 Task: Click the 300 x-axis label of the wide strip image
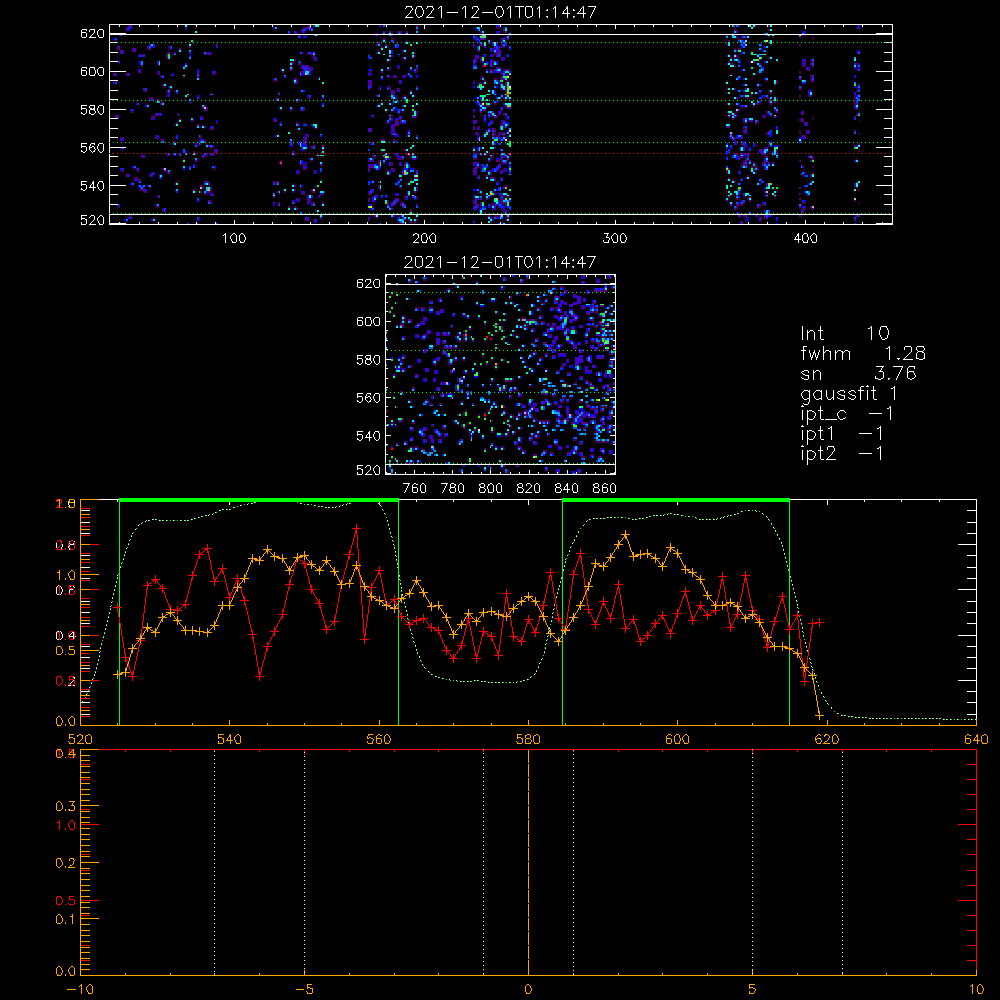(615, 239)
